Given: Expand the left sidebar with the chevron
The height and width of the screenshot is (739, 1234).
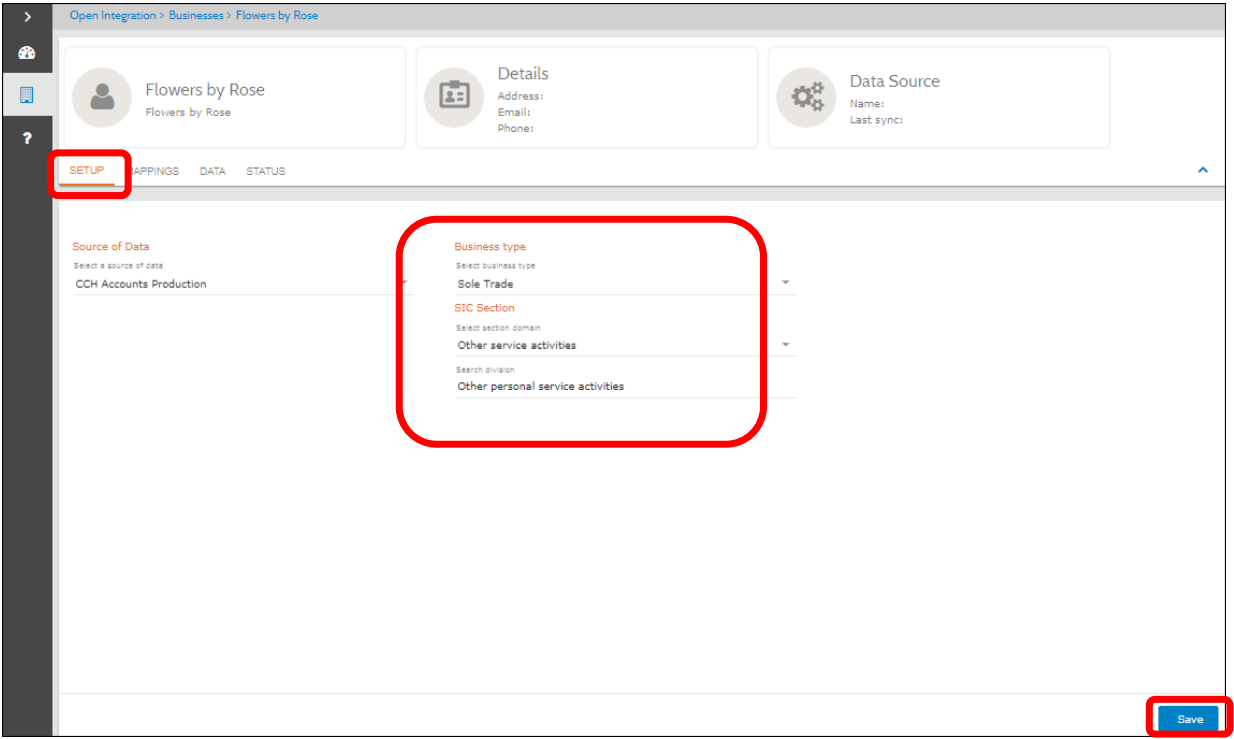Looking at the screenshot, I should [27, 17].
